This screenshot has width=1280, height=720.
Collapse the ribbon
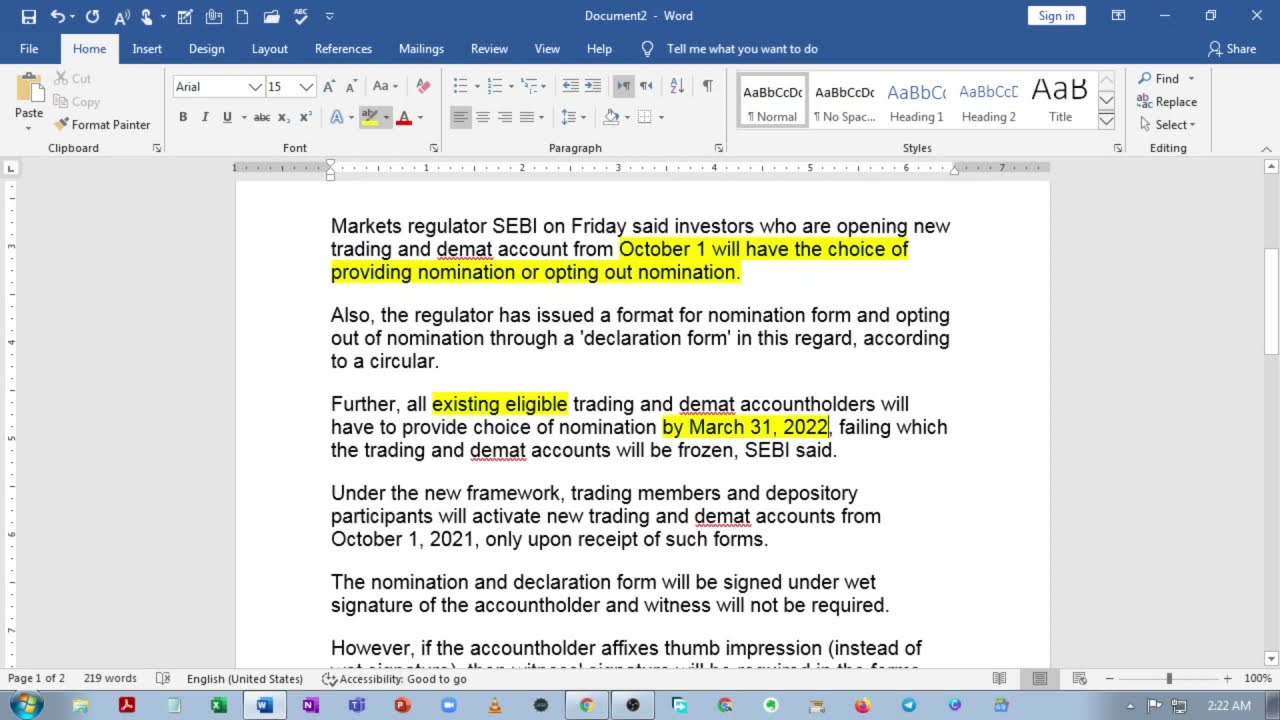(x=1266, y=148)
